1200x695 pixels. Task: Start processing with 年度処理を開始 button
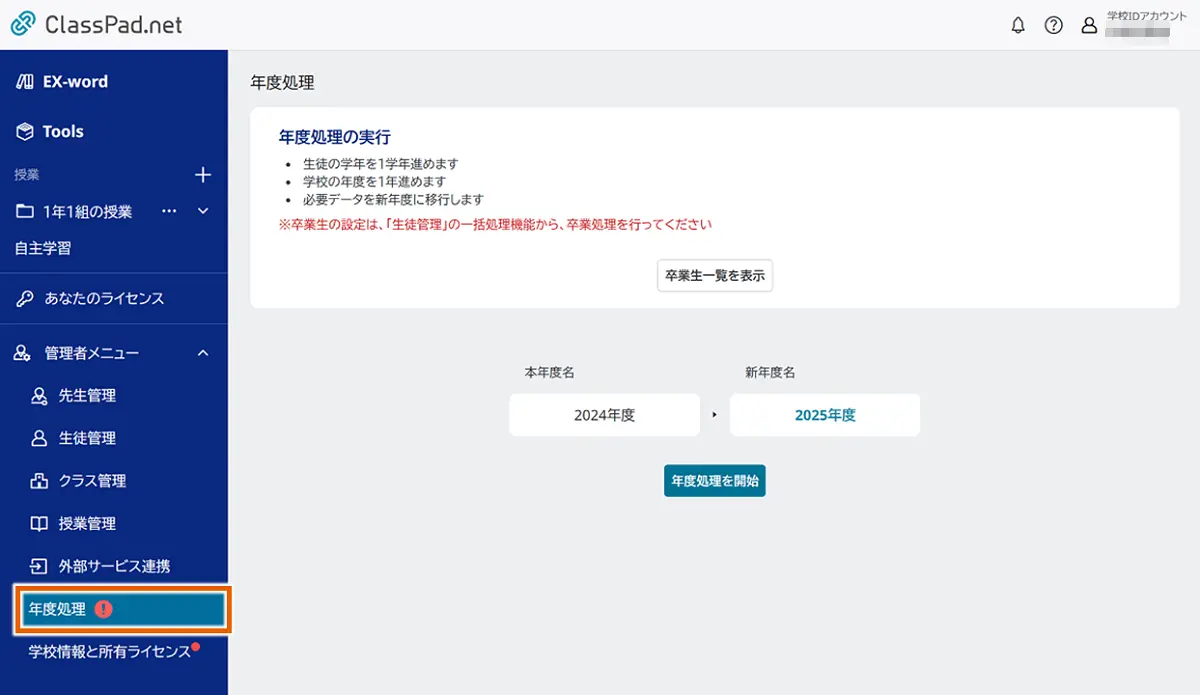click(715, 480)
